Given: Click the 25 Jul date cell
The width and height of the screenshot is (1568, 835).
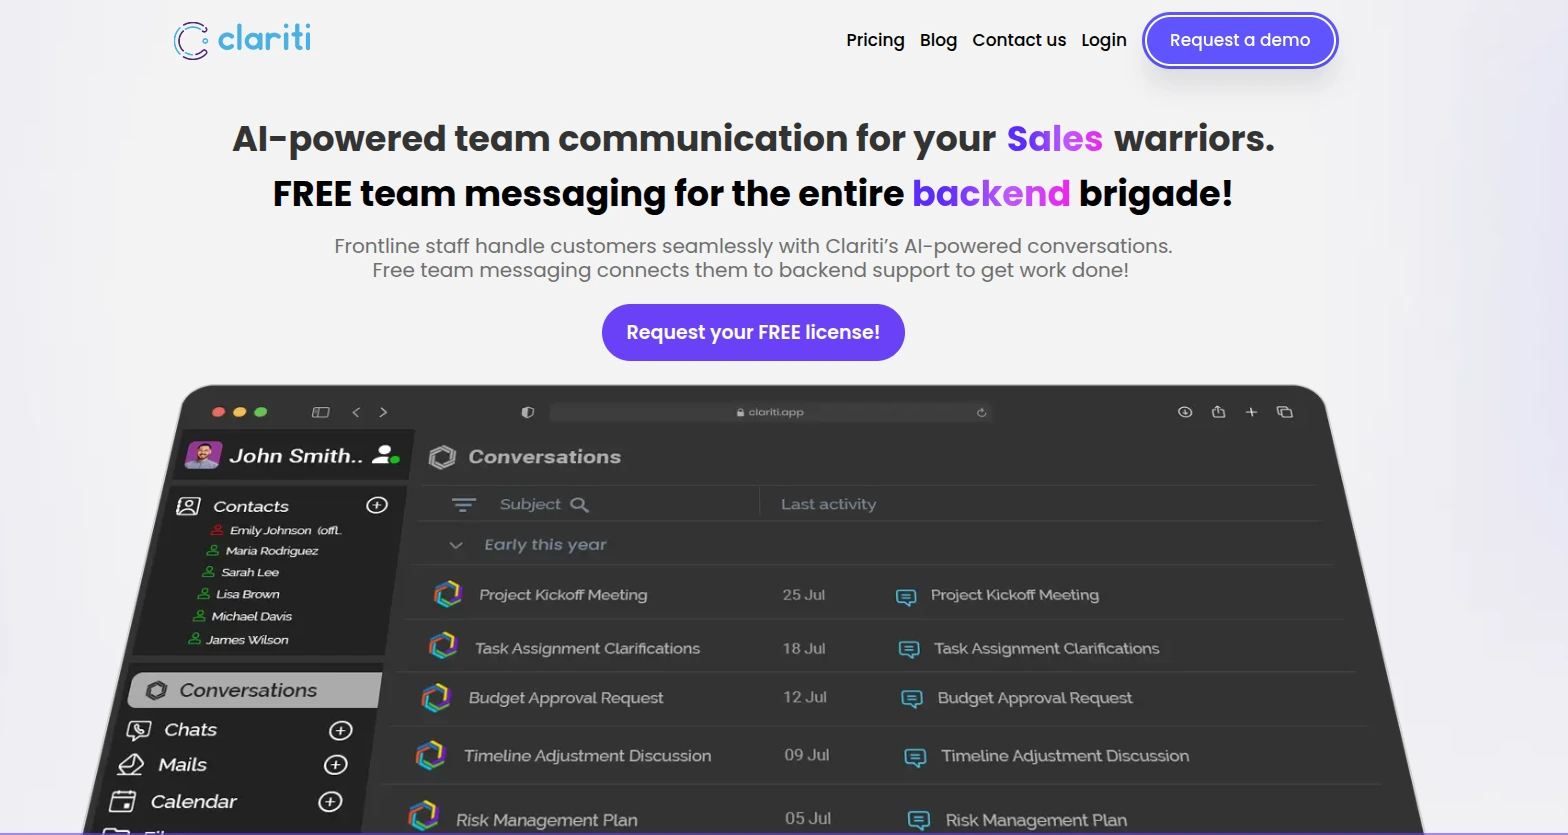Looking at the screenshot, I should point(804,595).
